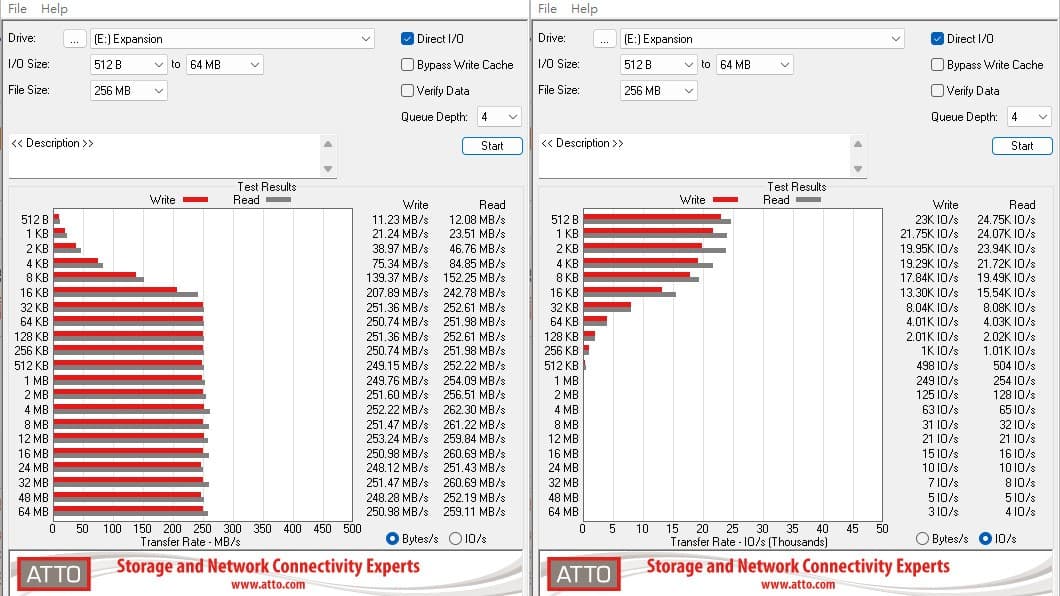Click description scroll down arrow in left window
The height and width of the screenshot is (596, 1060).
[328, 169]
